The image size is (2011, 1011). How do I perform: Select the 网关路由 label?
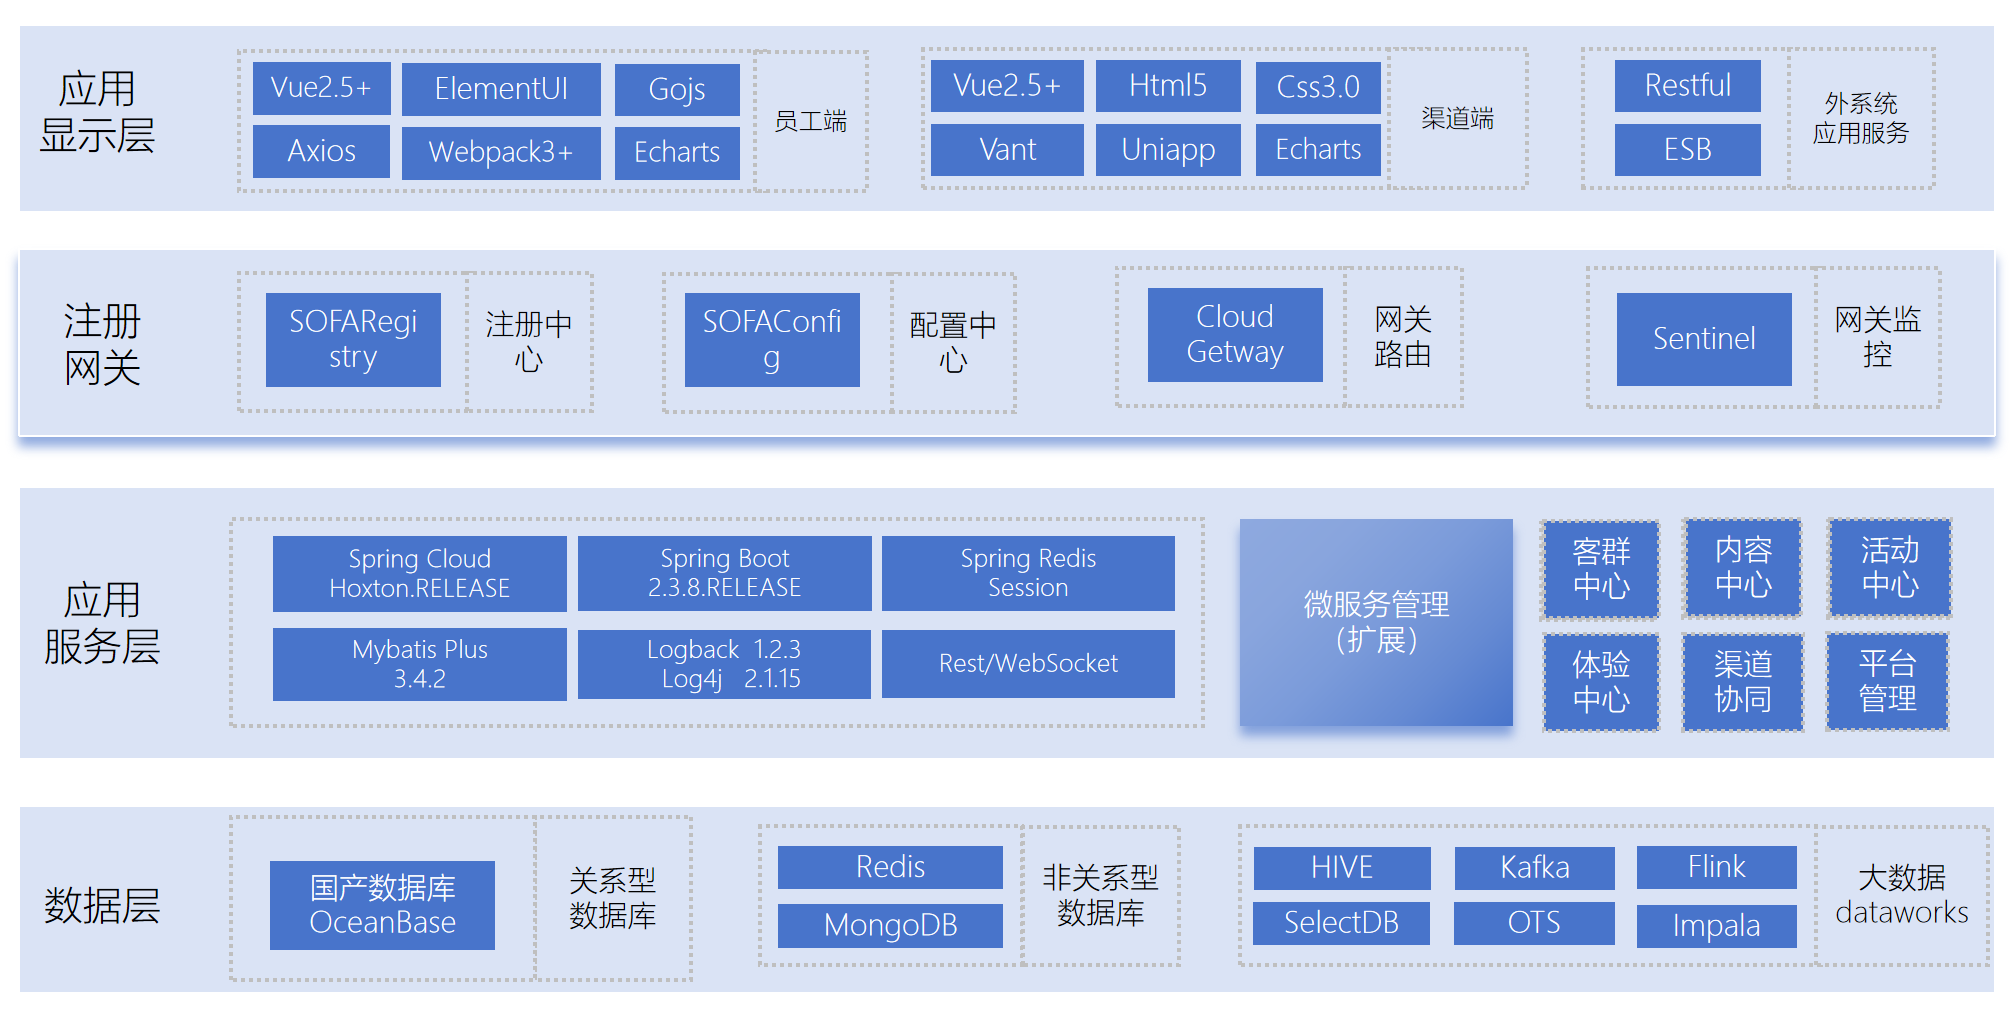click(x=1403, y=337)
